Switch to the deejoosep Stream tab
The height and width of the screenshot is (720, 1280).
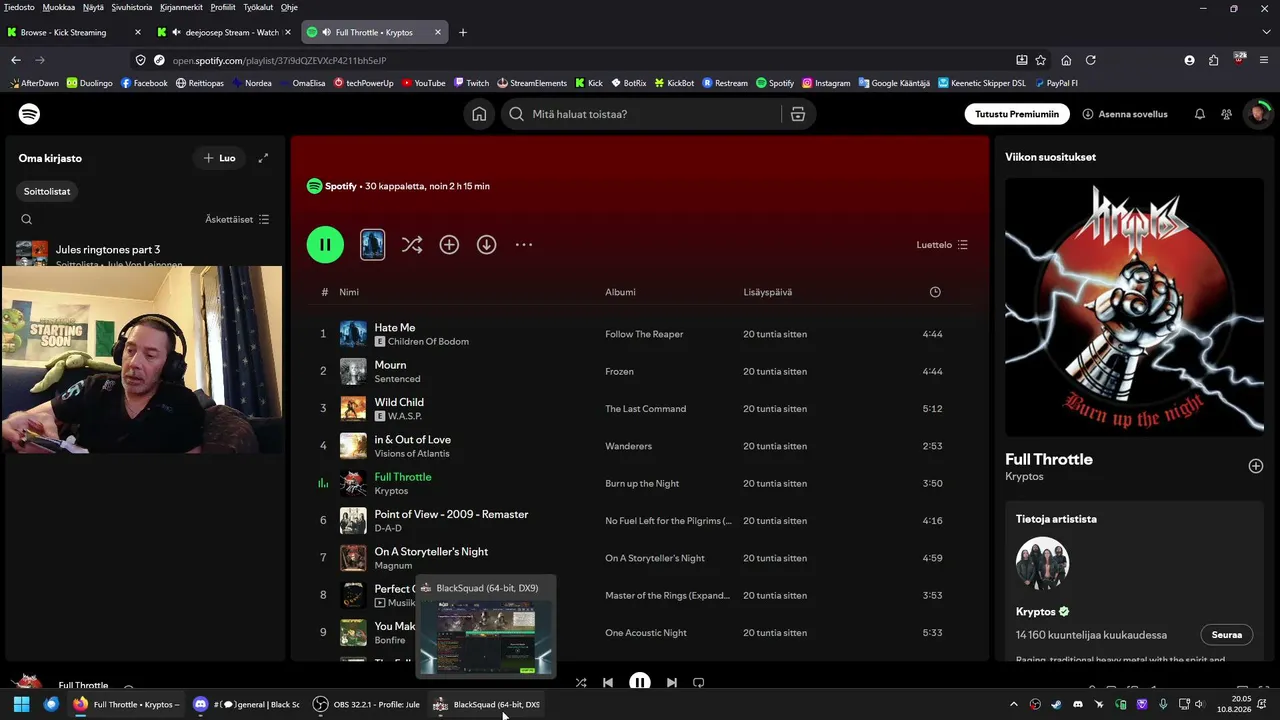pos(225,32)
